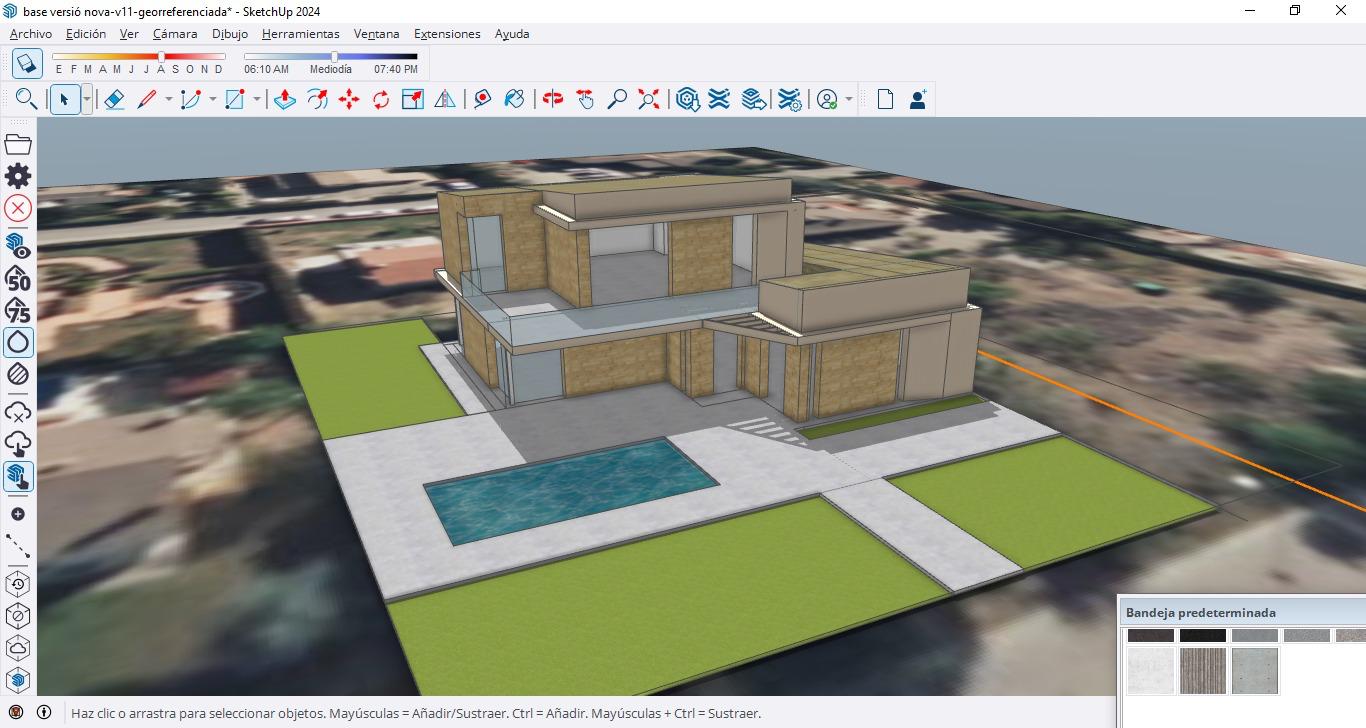This screenshot has width=1366, height=728.
Task: Select the Rotate tool
Action: click(x=381, y=99)
